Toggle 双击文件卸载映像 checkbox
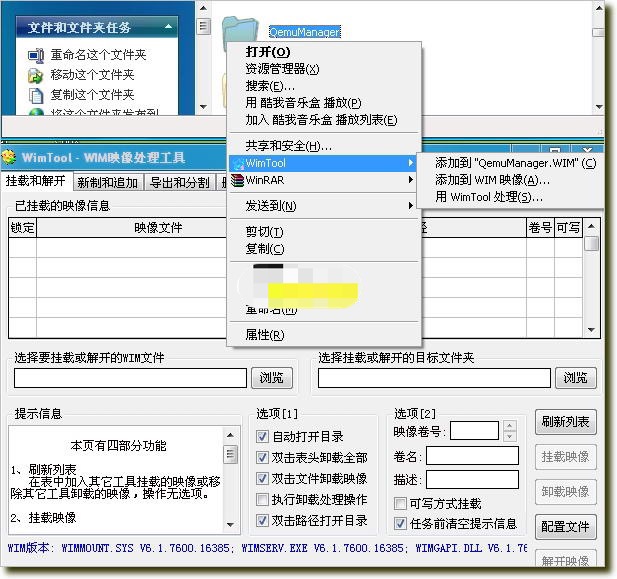617x579 pixels. tap(262, 479)
